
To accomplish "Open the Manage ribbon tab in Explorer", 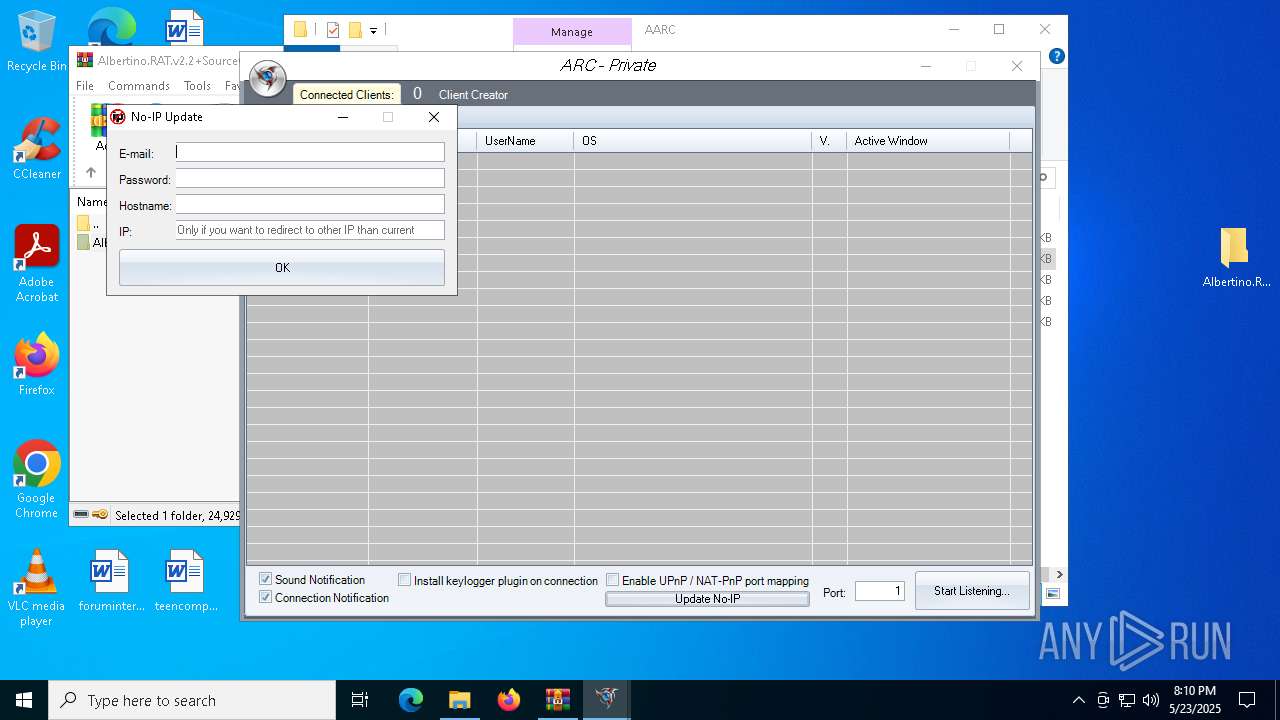I will coord(572,32).
